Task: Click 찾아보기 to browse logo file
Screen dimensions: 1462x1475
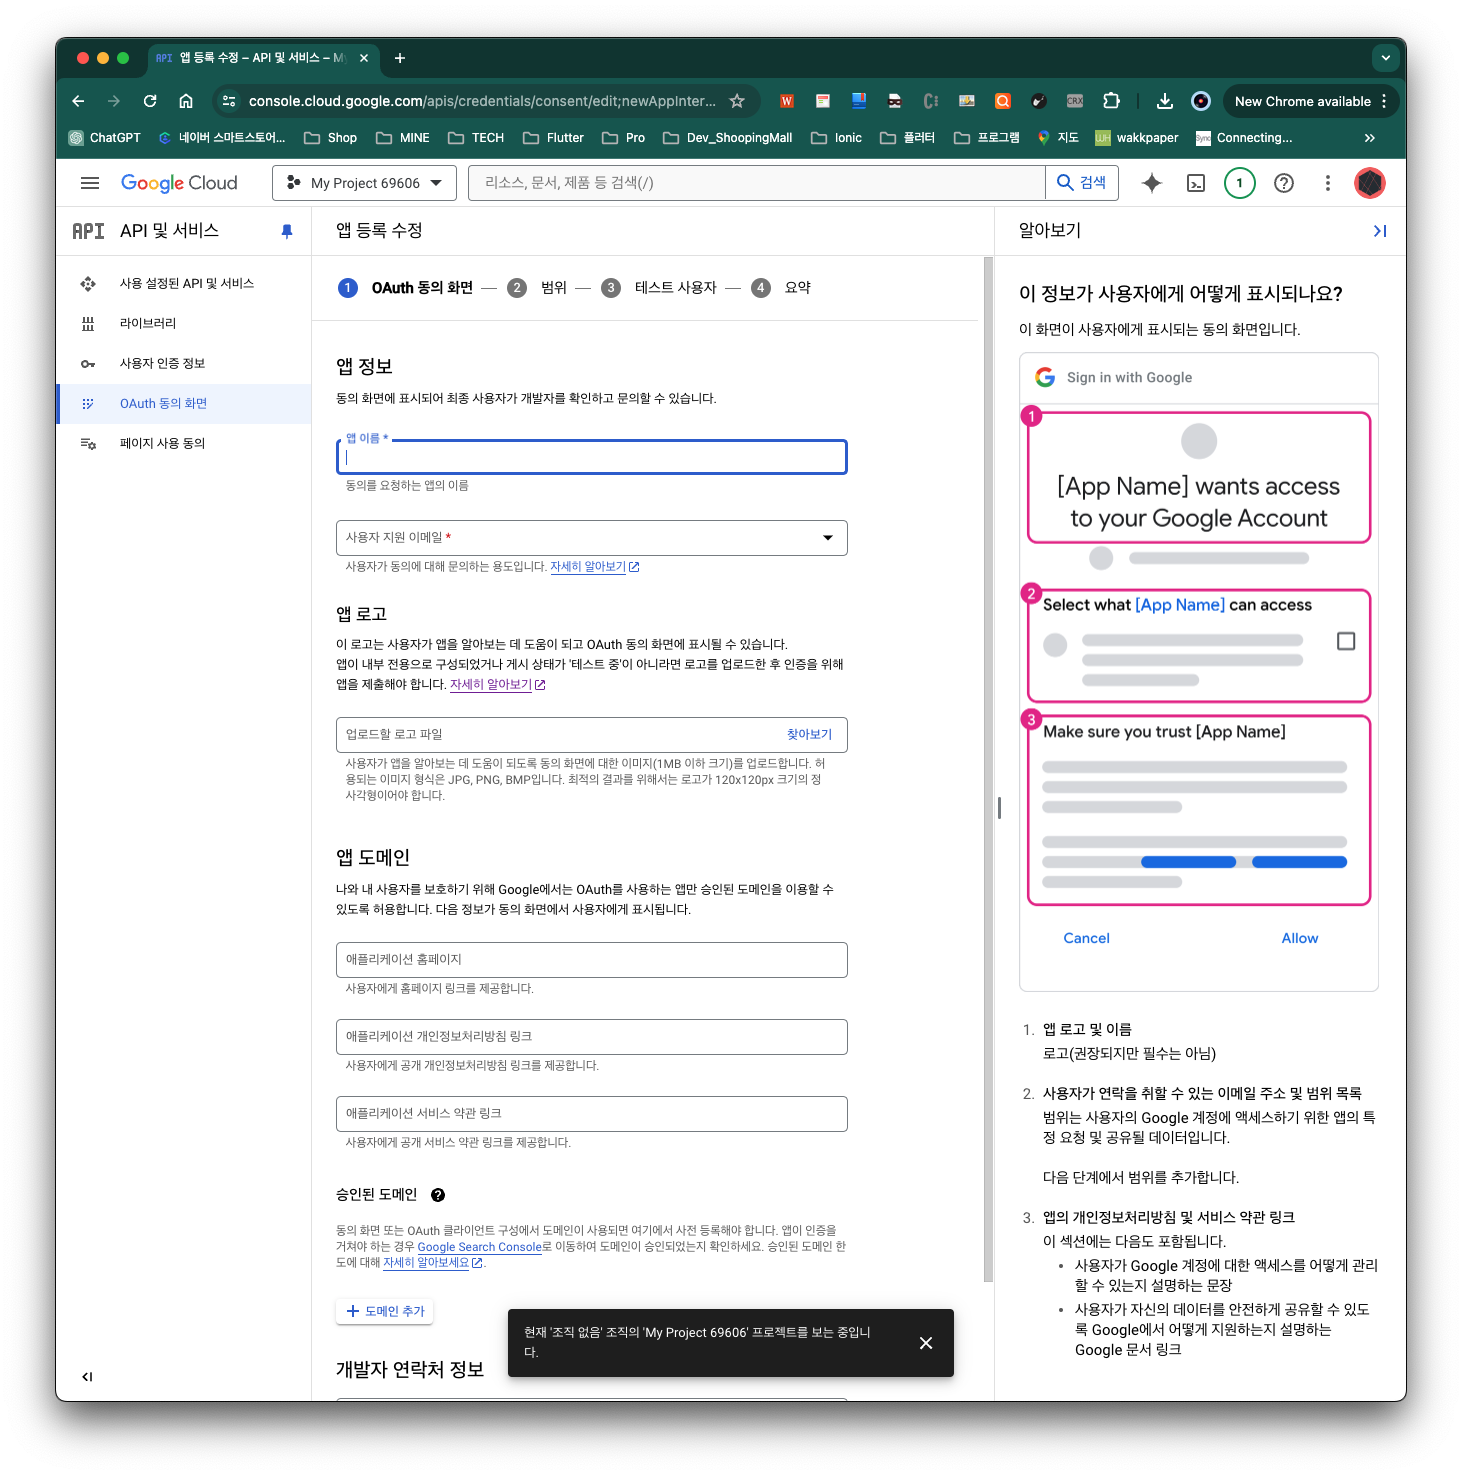Action: coord(809,735)
